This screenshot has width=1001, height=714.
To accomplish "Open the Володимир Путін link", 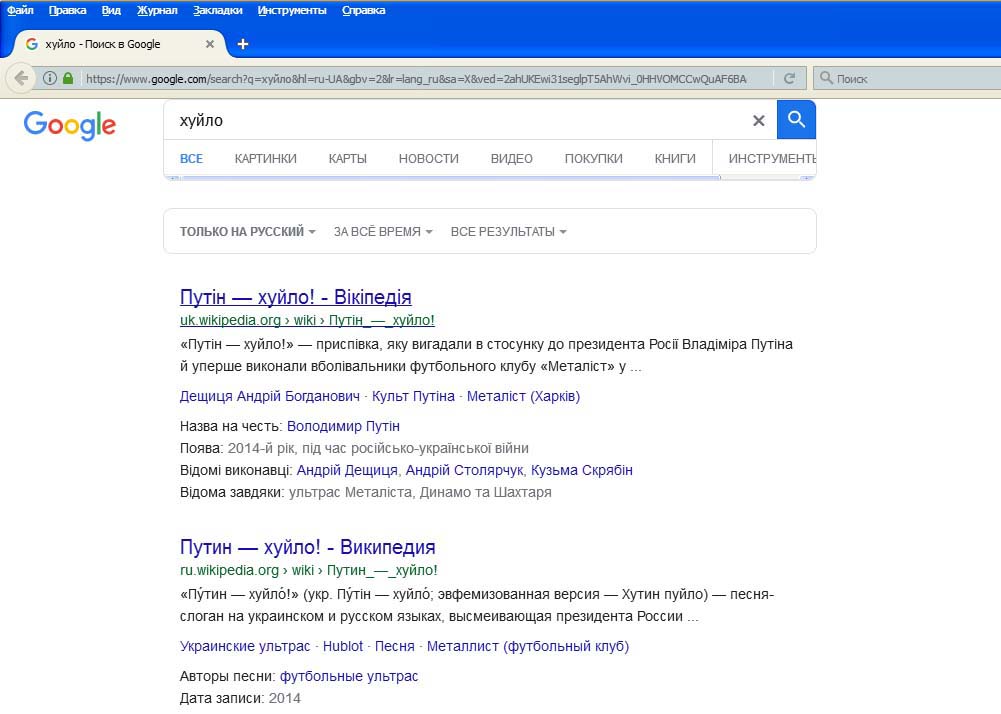I will (343, 426).
